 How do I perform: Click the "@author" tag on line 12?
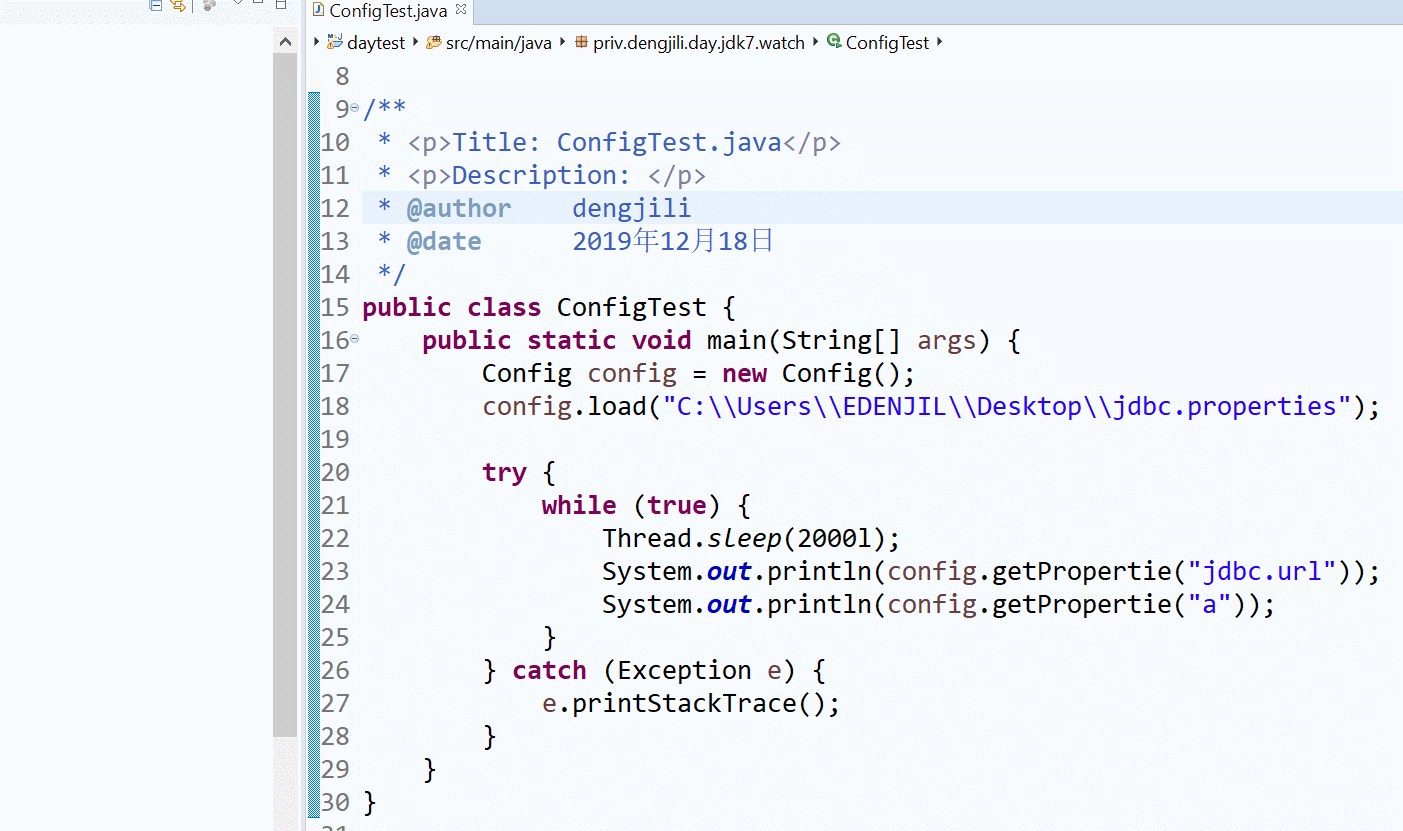(459, 208)
